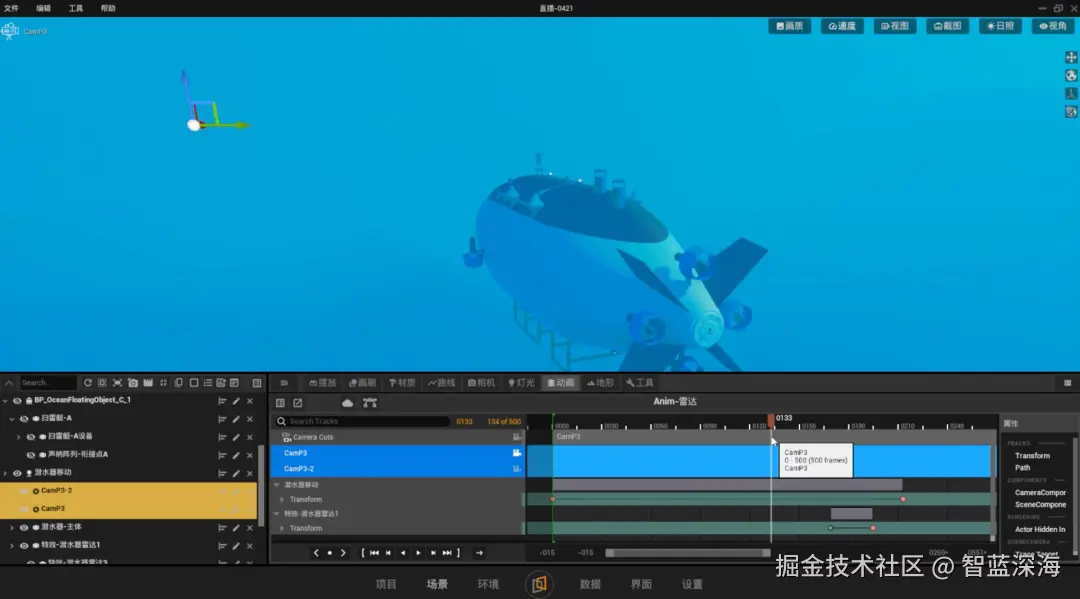Screen dimensions: 1080x599
Task: Toggle visibility eye of 潜水器移动
Action: pyautogui.click(x=17, y=473)
